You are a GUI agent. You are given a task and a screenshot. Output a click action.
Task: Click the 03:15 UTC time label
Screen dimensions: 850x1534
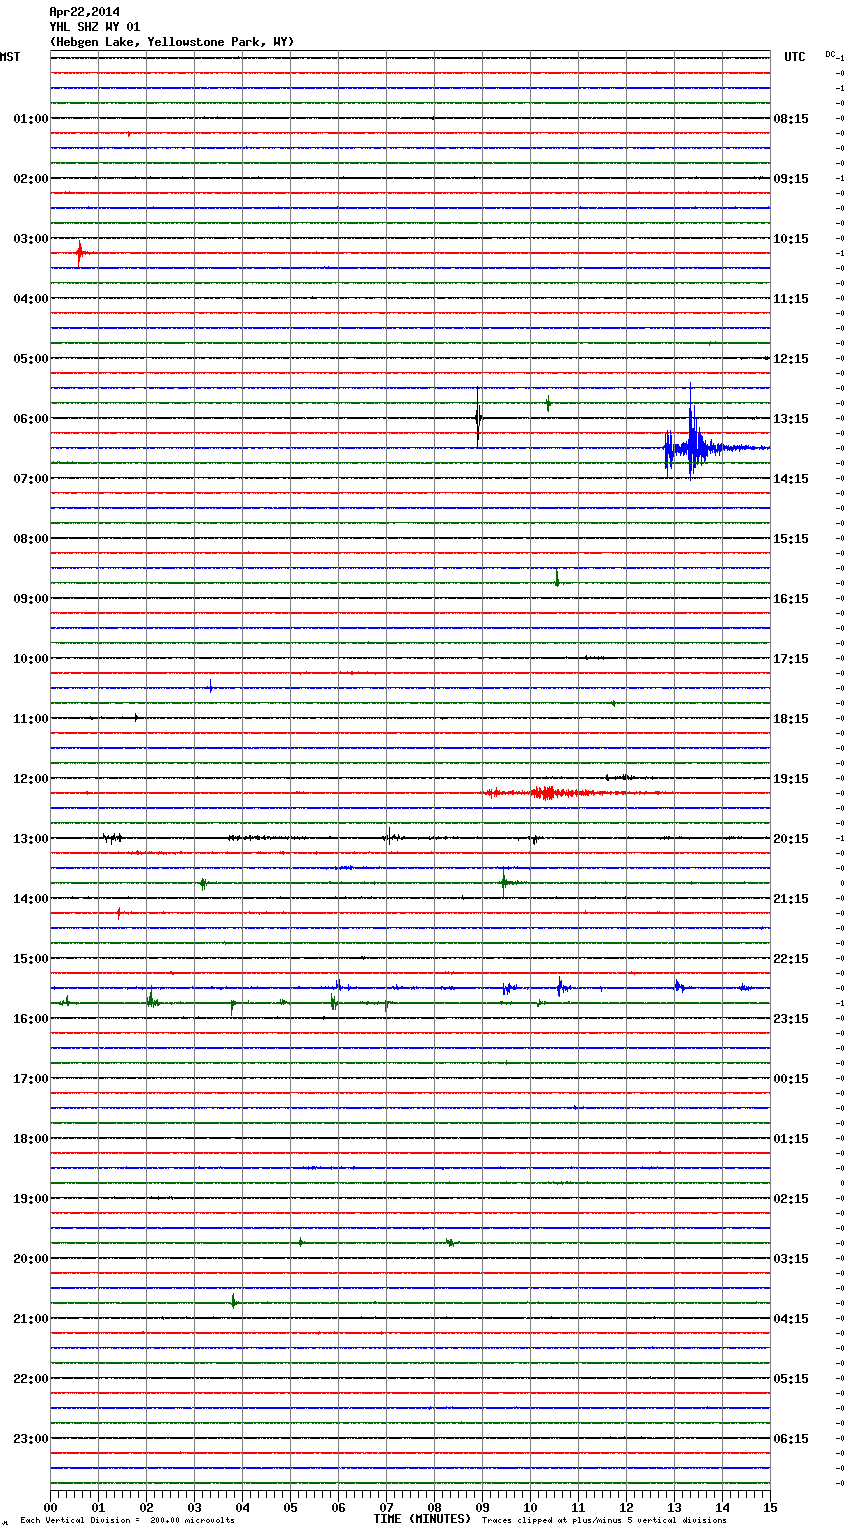pos(791,1259)
